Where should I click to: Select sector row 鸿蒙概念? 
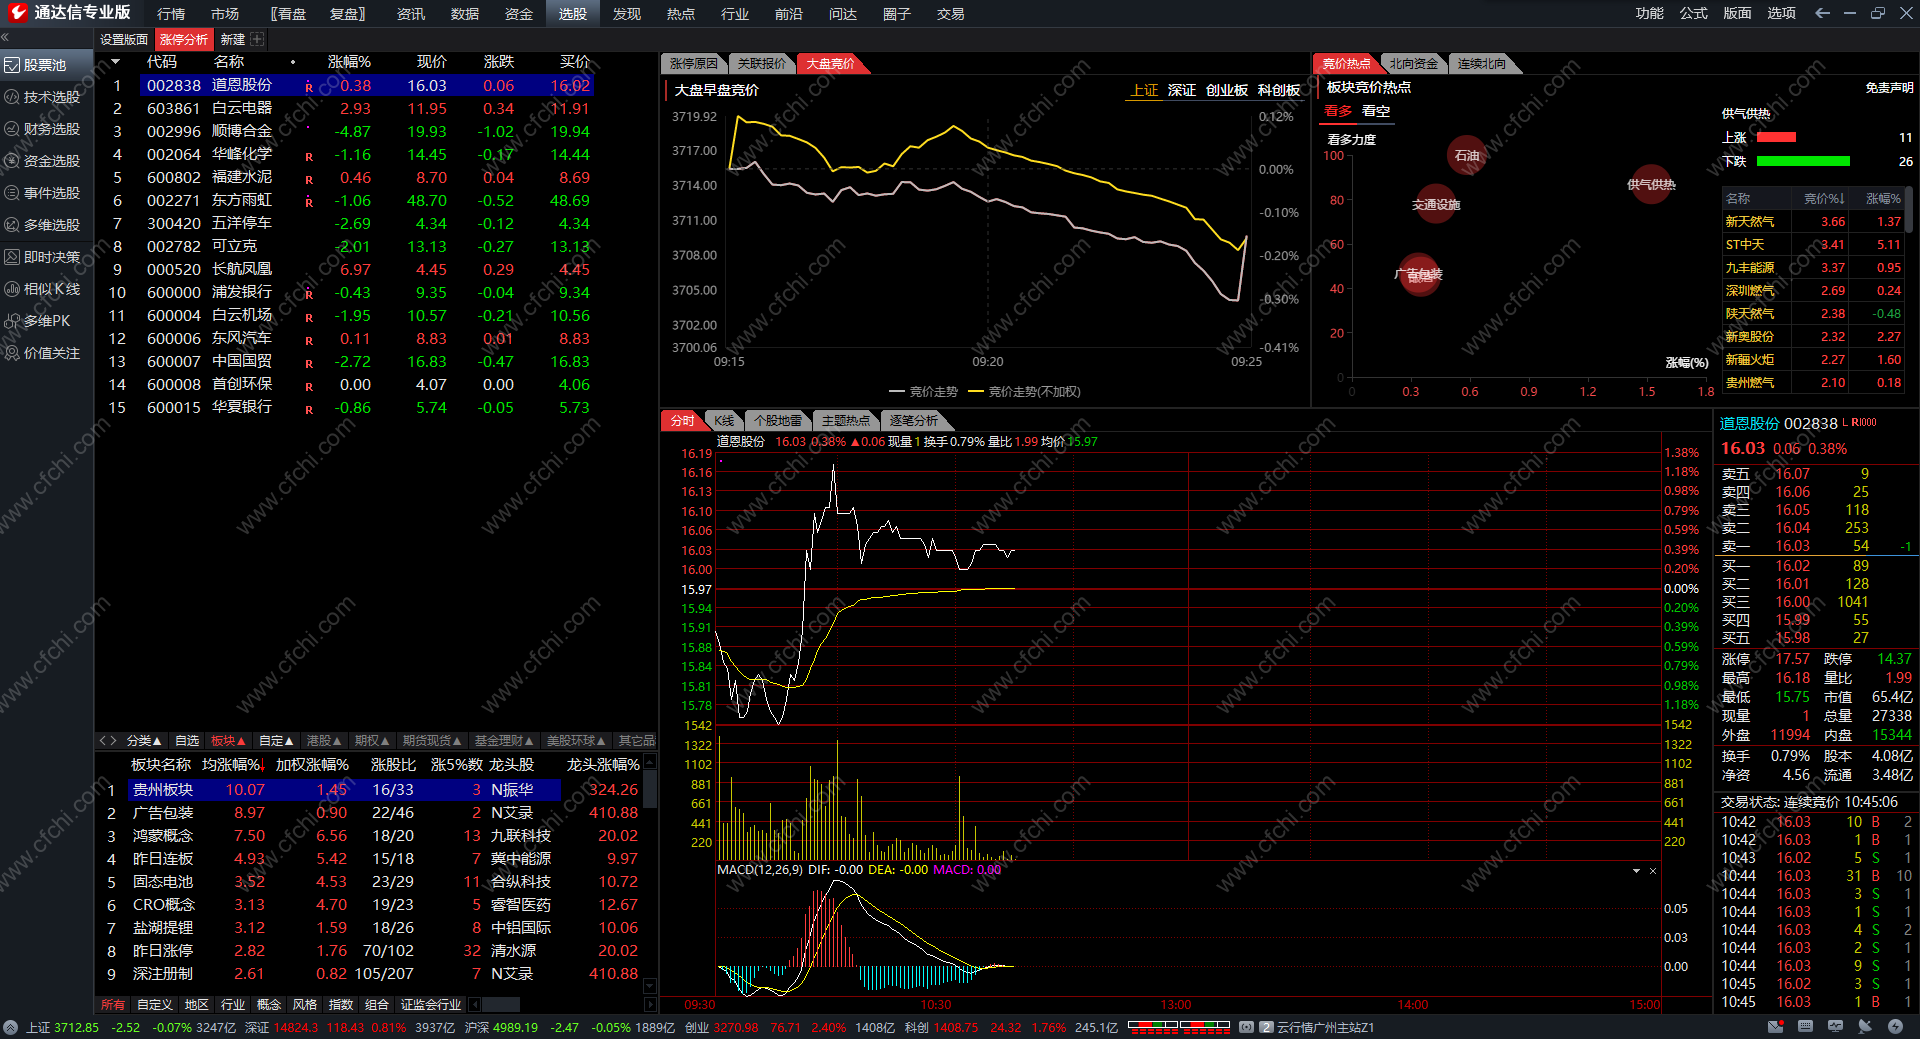tap(370, 836)
